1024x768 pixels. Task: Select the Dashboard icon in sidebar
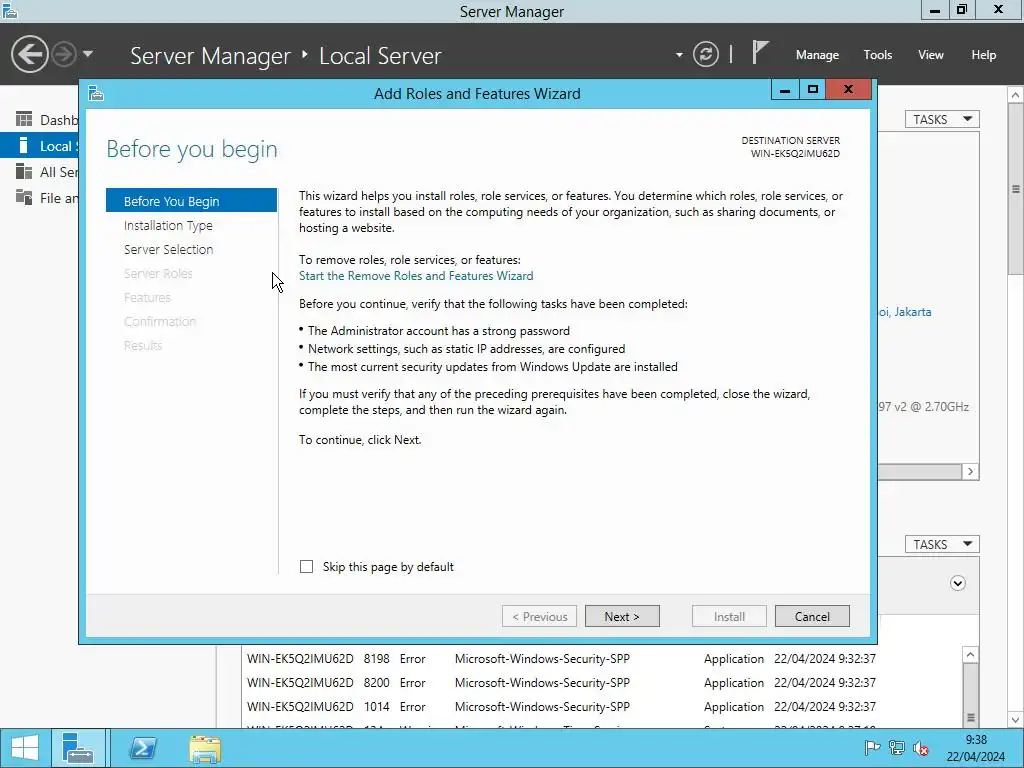coord(24,119)
